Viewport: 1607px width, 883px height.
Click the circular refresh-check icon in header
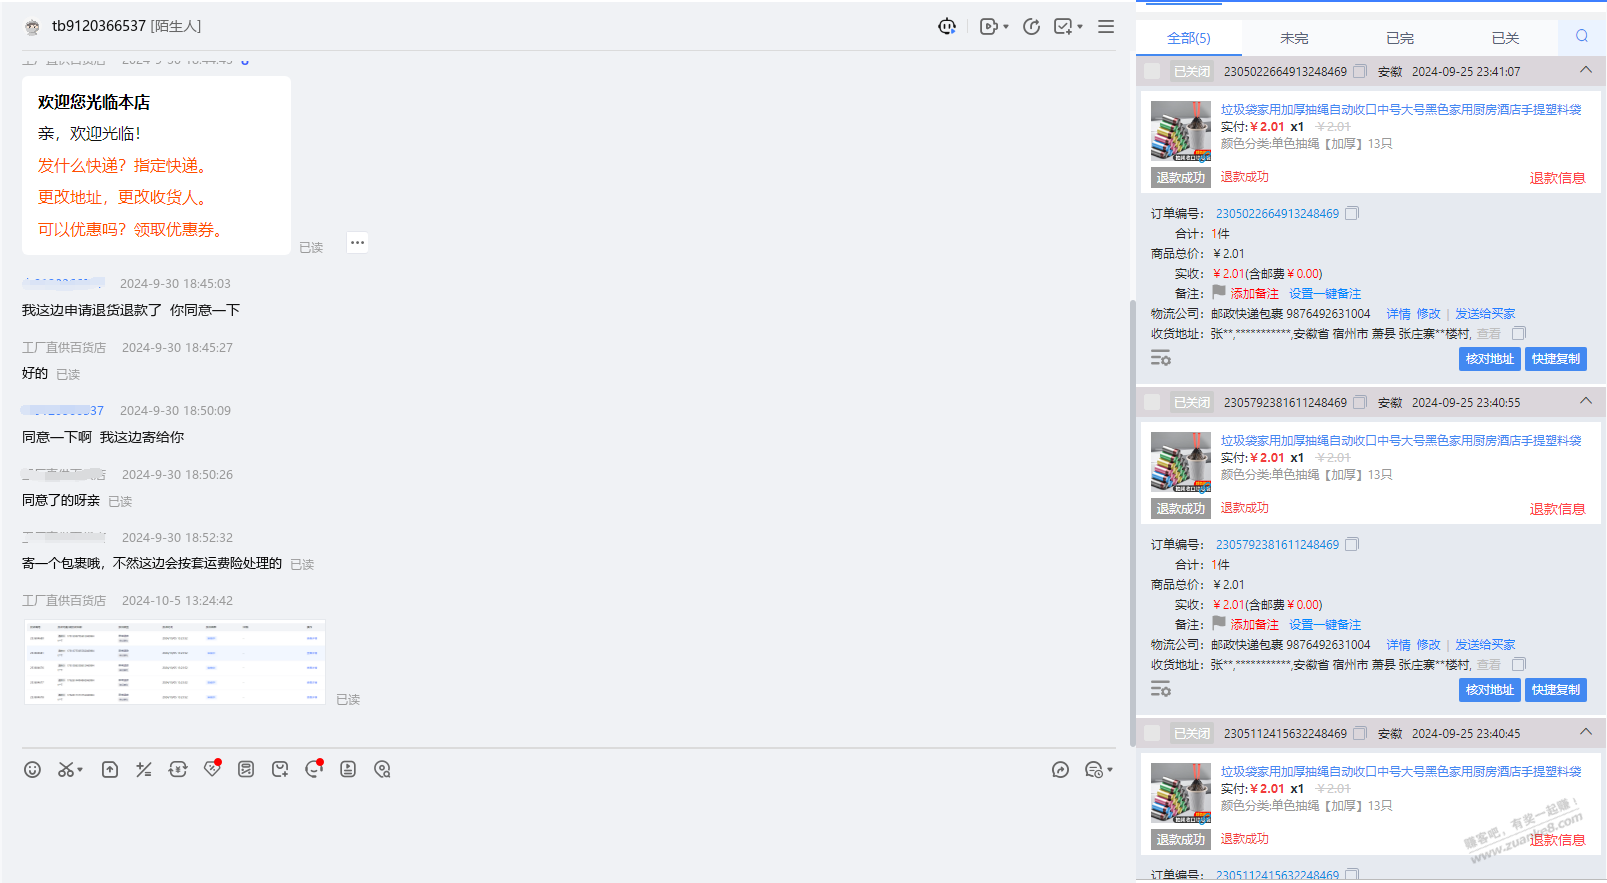1032,27
